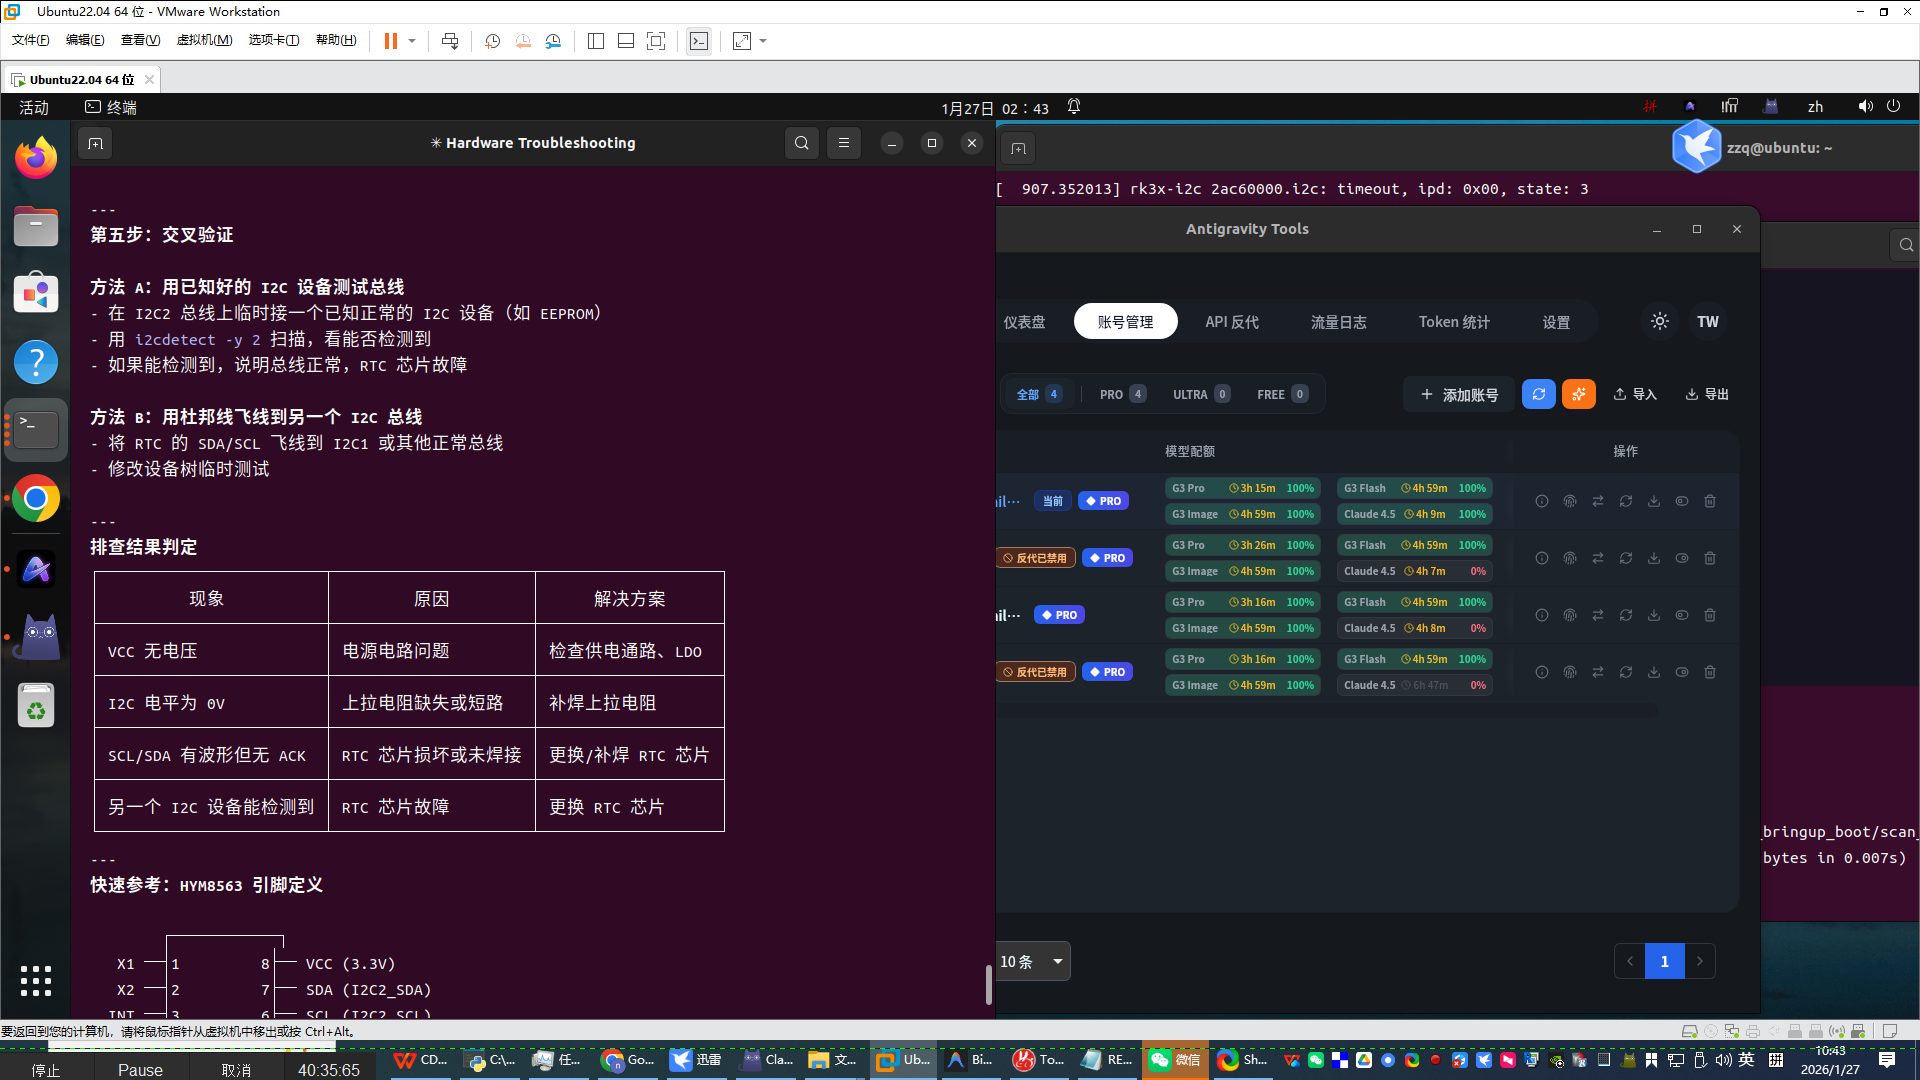1920x1080 pixels.
Task: Toggle light/dark theme sun icon
Action: coord(1660,322)
